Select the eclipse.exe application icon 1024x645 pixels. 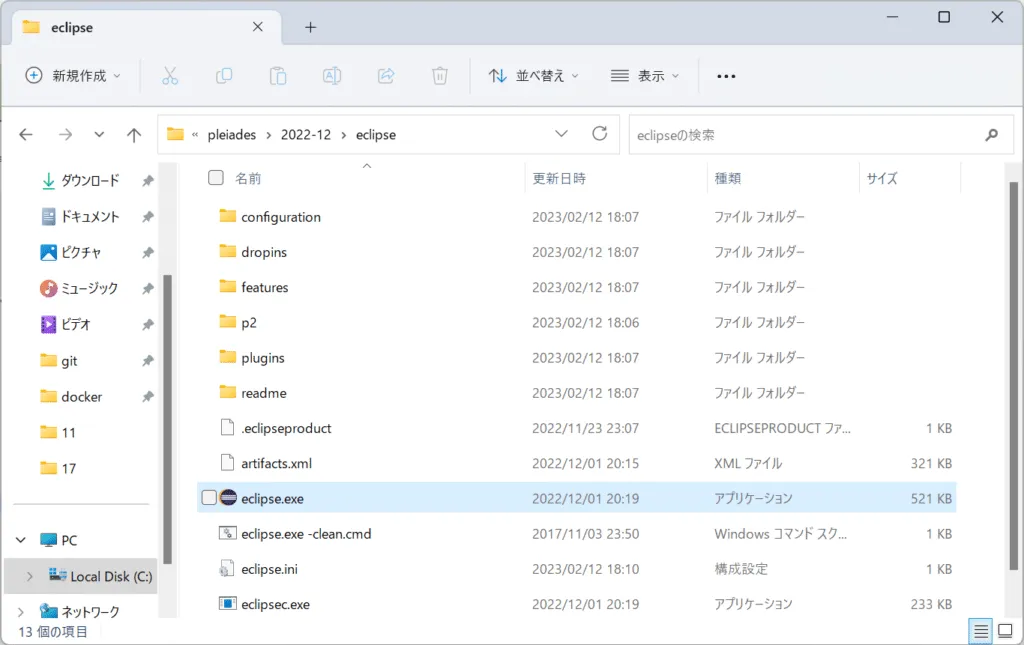pyautogui.click(x=227, y=497)
